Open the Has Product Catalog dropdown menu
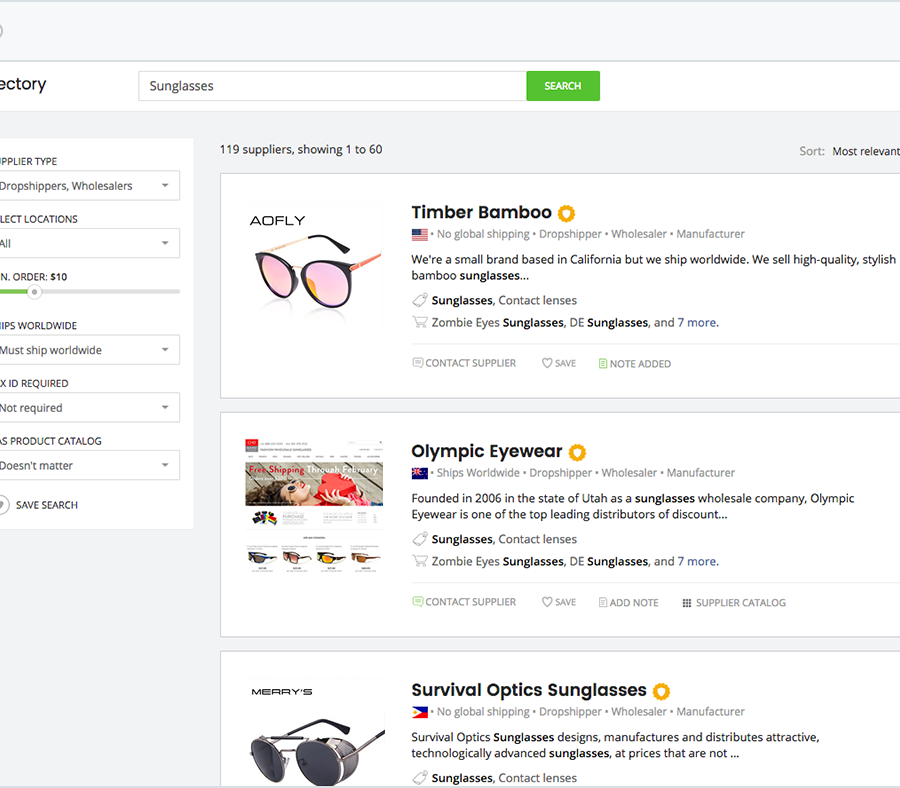Screen dimensions: 900x788 click(x=87, y=465)
